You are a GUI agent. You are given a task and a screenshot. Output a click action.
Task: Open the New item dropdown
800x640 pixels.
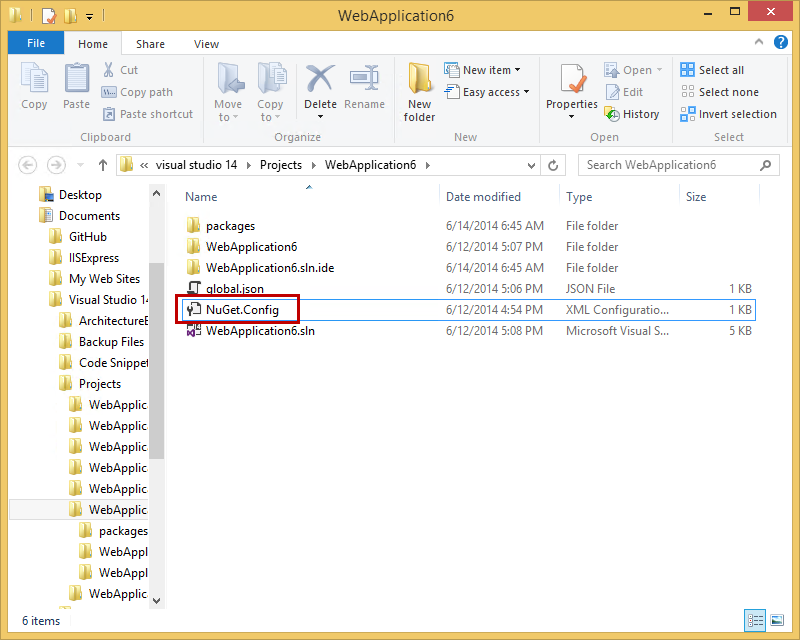pyautogui.click(x=482, y=70)
